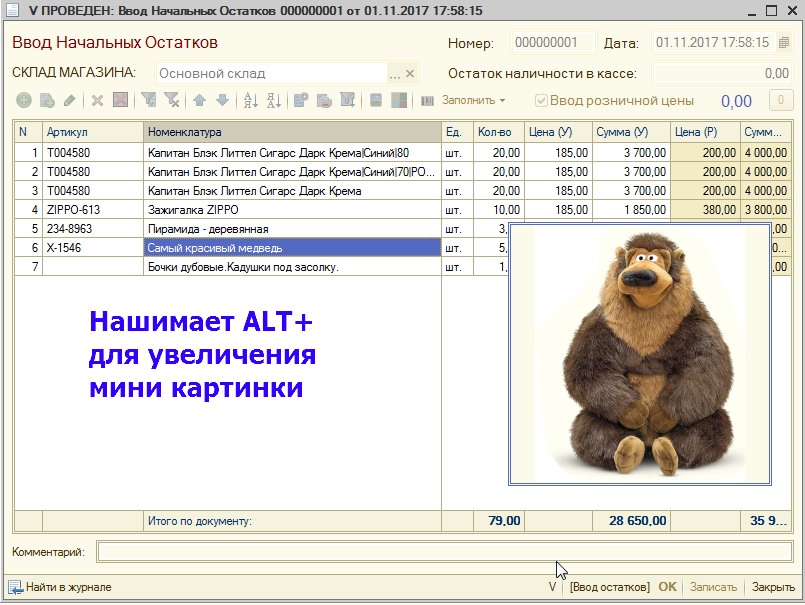Click the Кол-во column header
Viewport: 805px width, 605px height.
499,132
